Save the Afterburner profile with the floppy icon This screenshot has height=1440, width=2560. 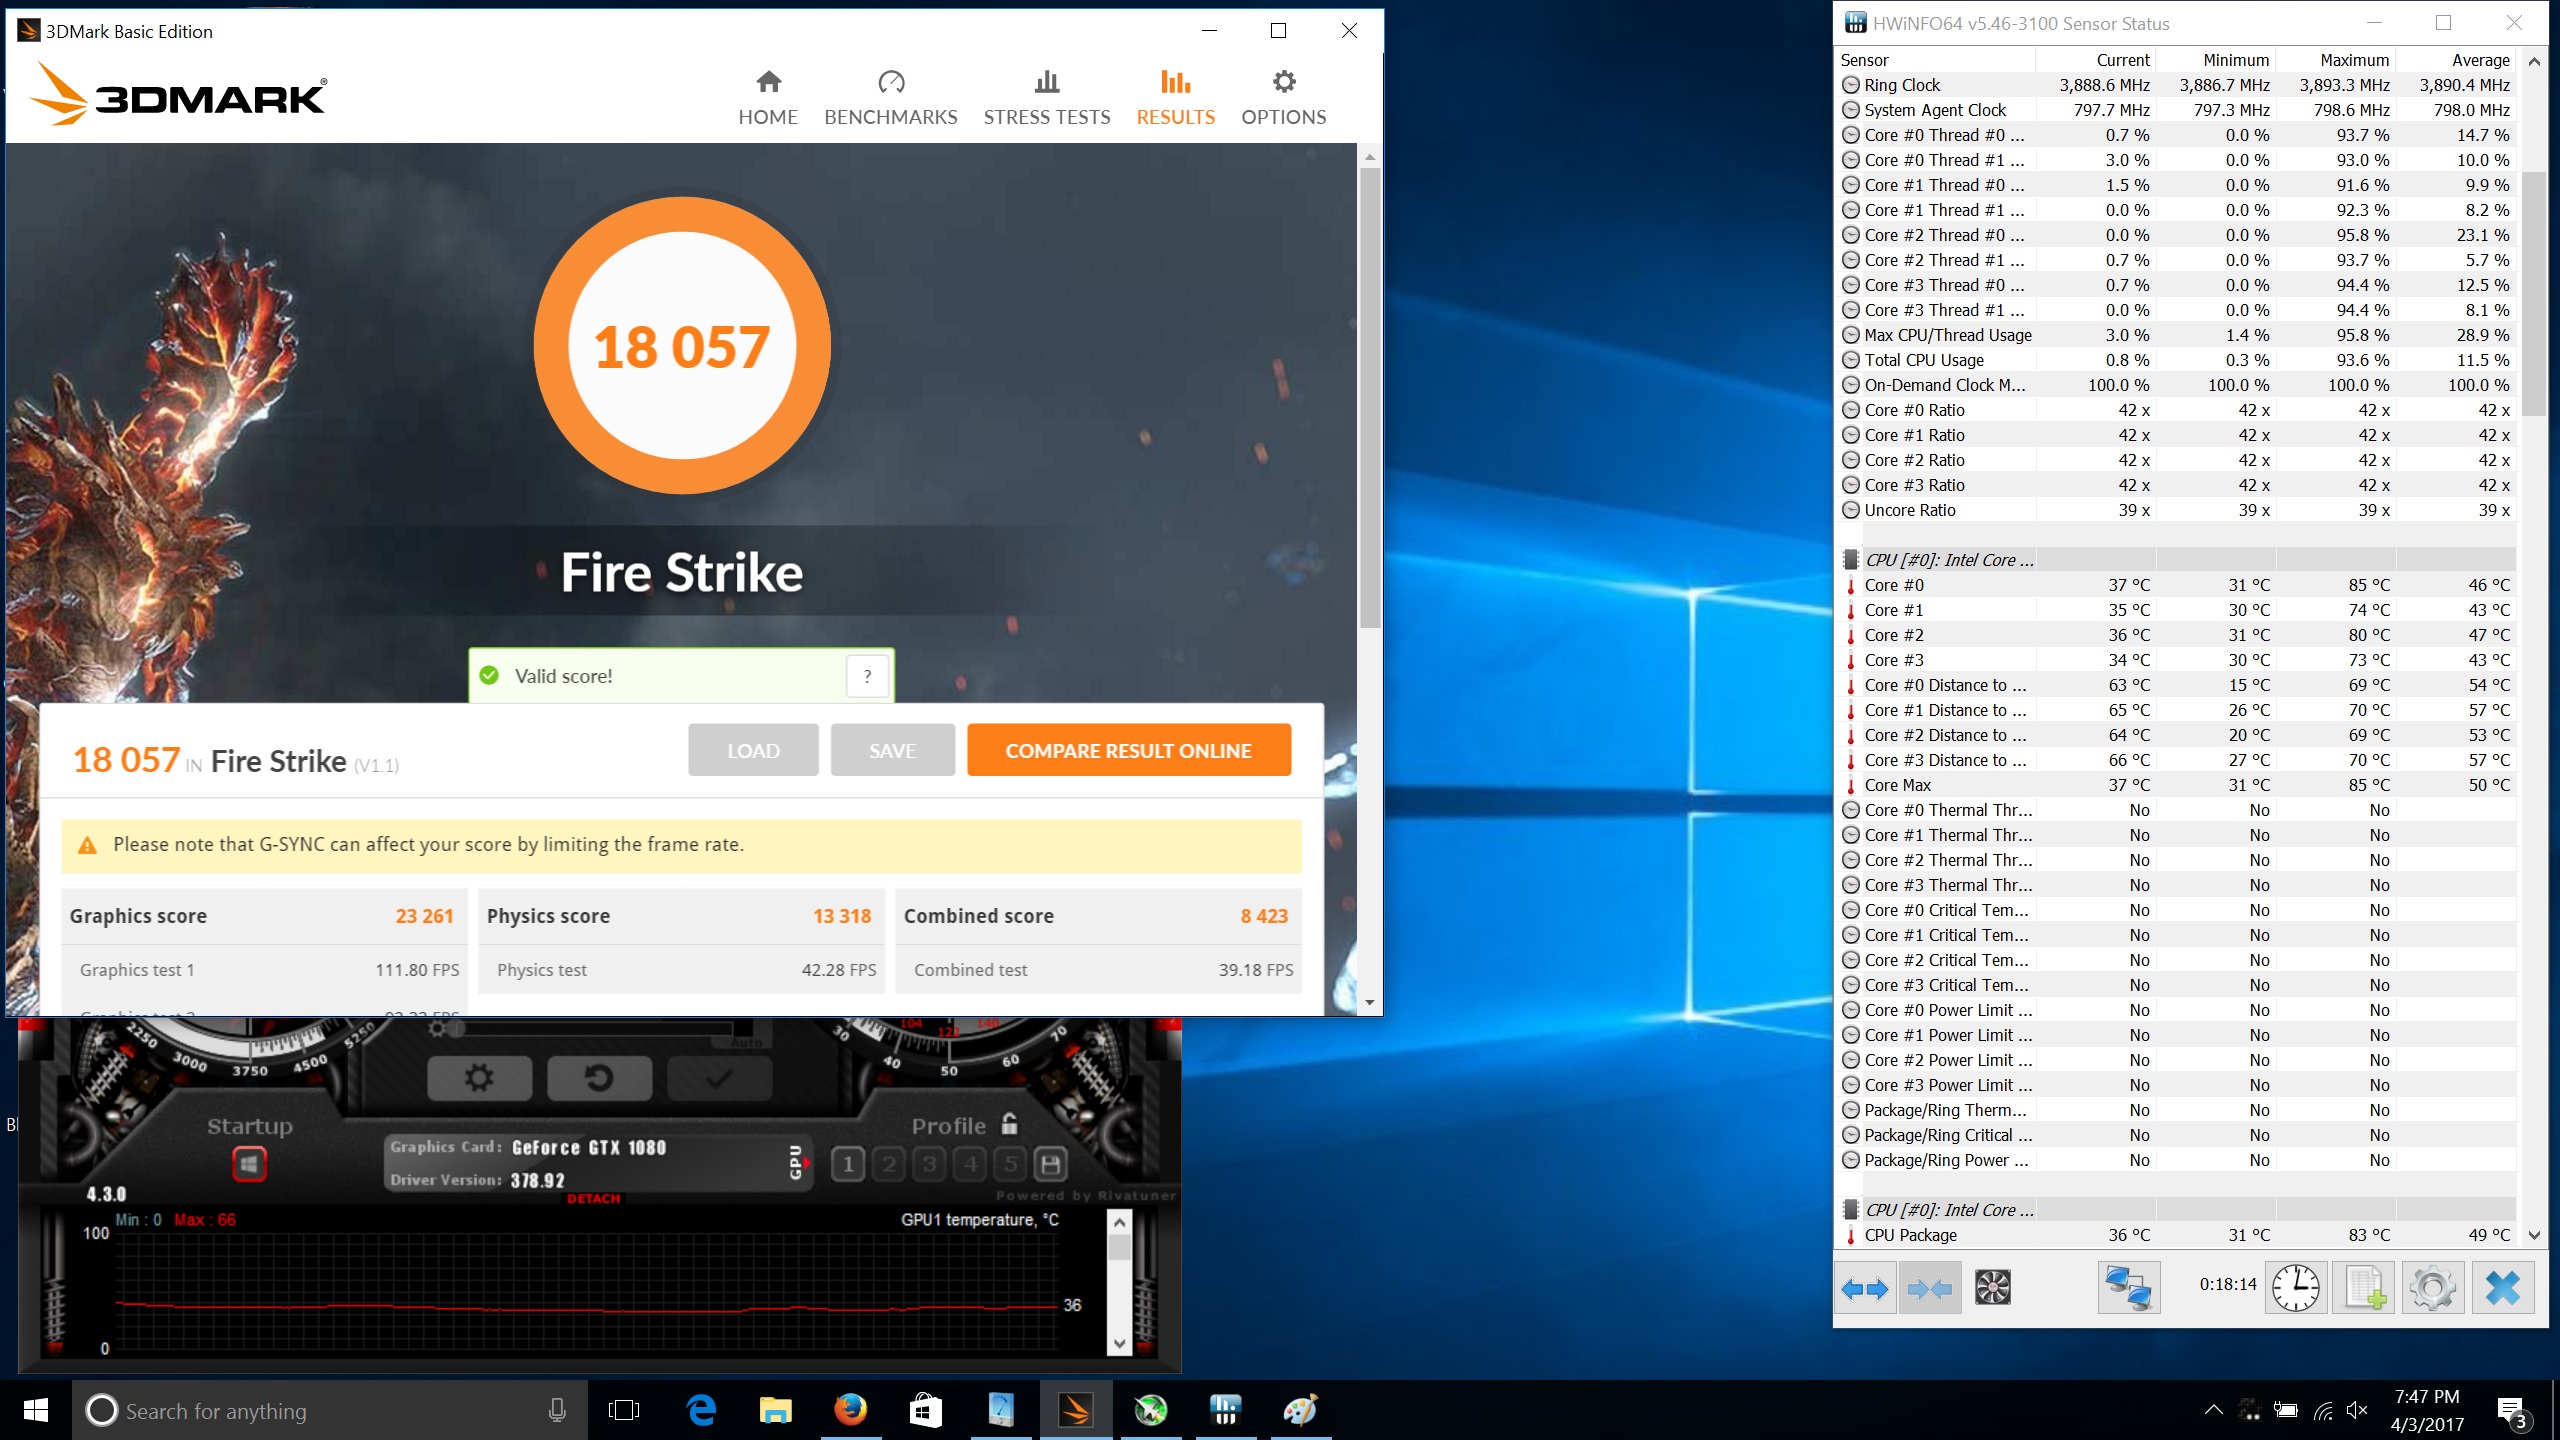1050,1164
